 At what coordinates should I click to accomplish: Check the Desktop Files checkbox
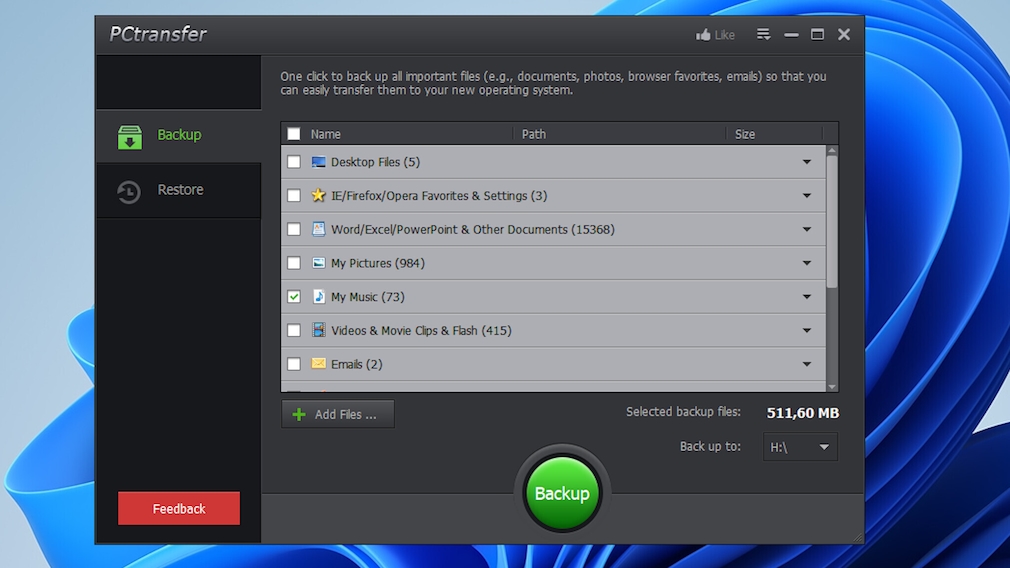[294, 162]
